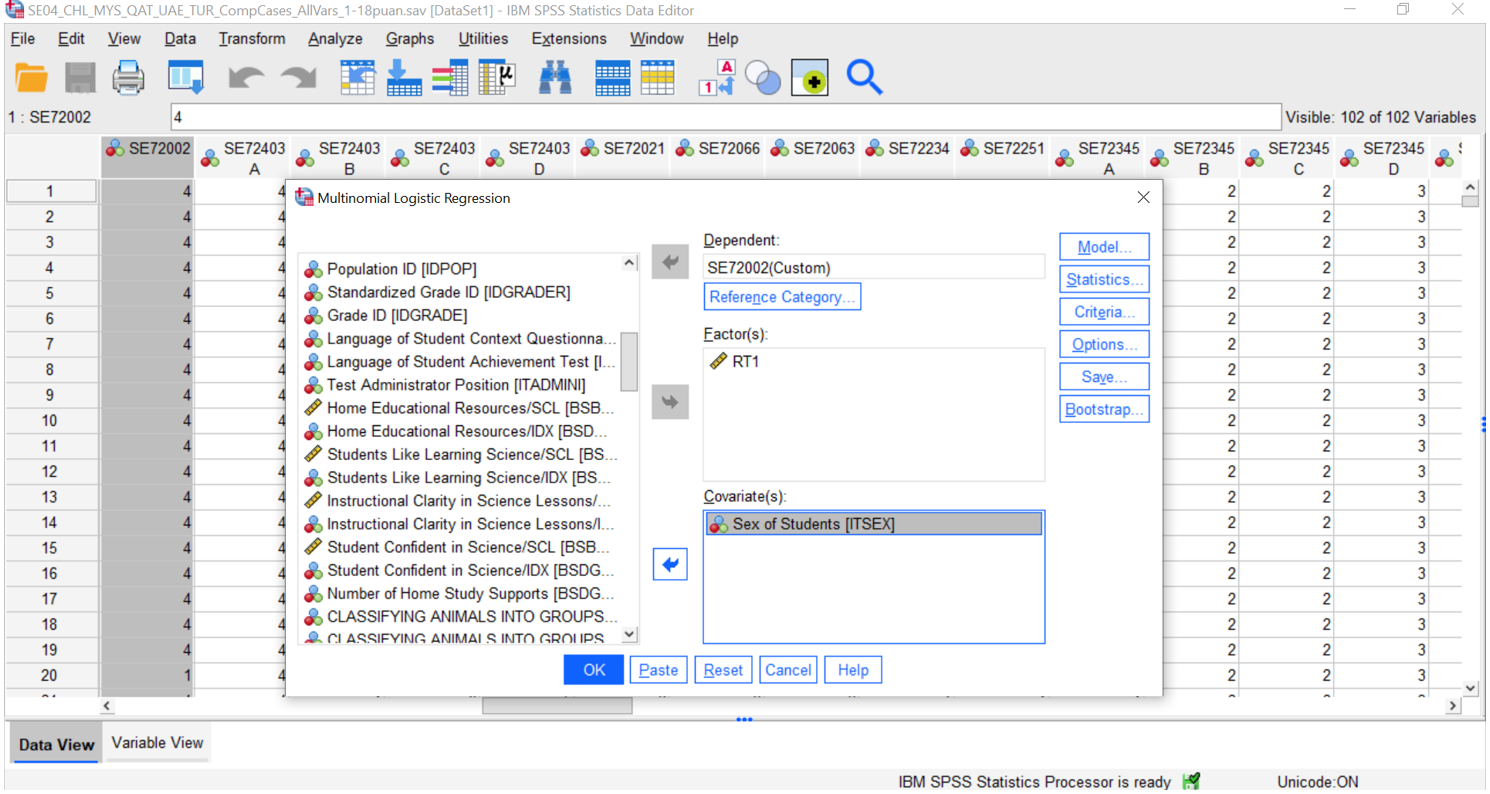This screenshot has width=1490, height=794.
Task: Click OK to run regression
Action: click(594, 670)
